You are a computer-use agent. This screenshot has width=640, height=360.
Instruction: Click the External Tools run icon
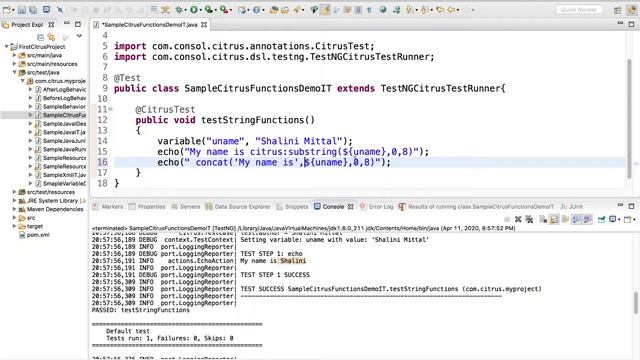tap(224, 9)
